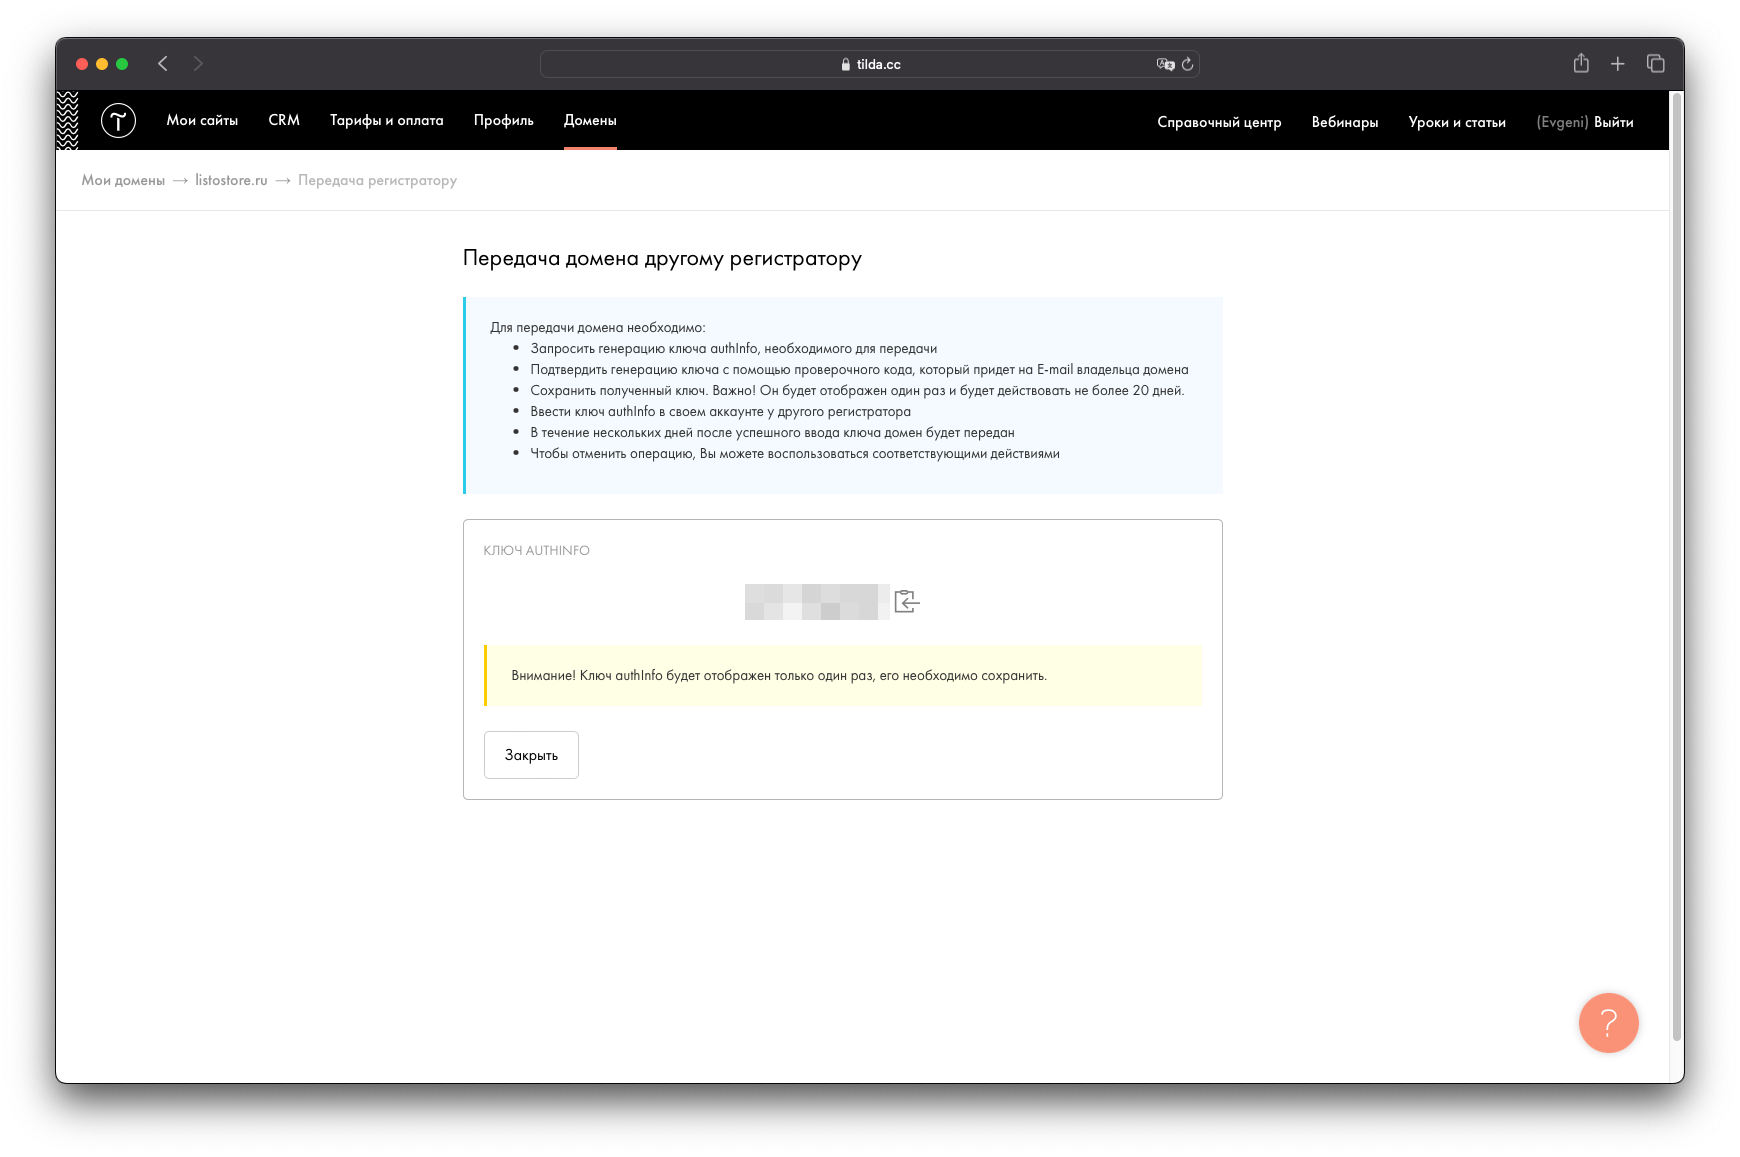The image size is (1740, 1157).
Task: Open listostore.ru breadcrumb link
Action: [x=231, y=180]
